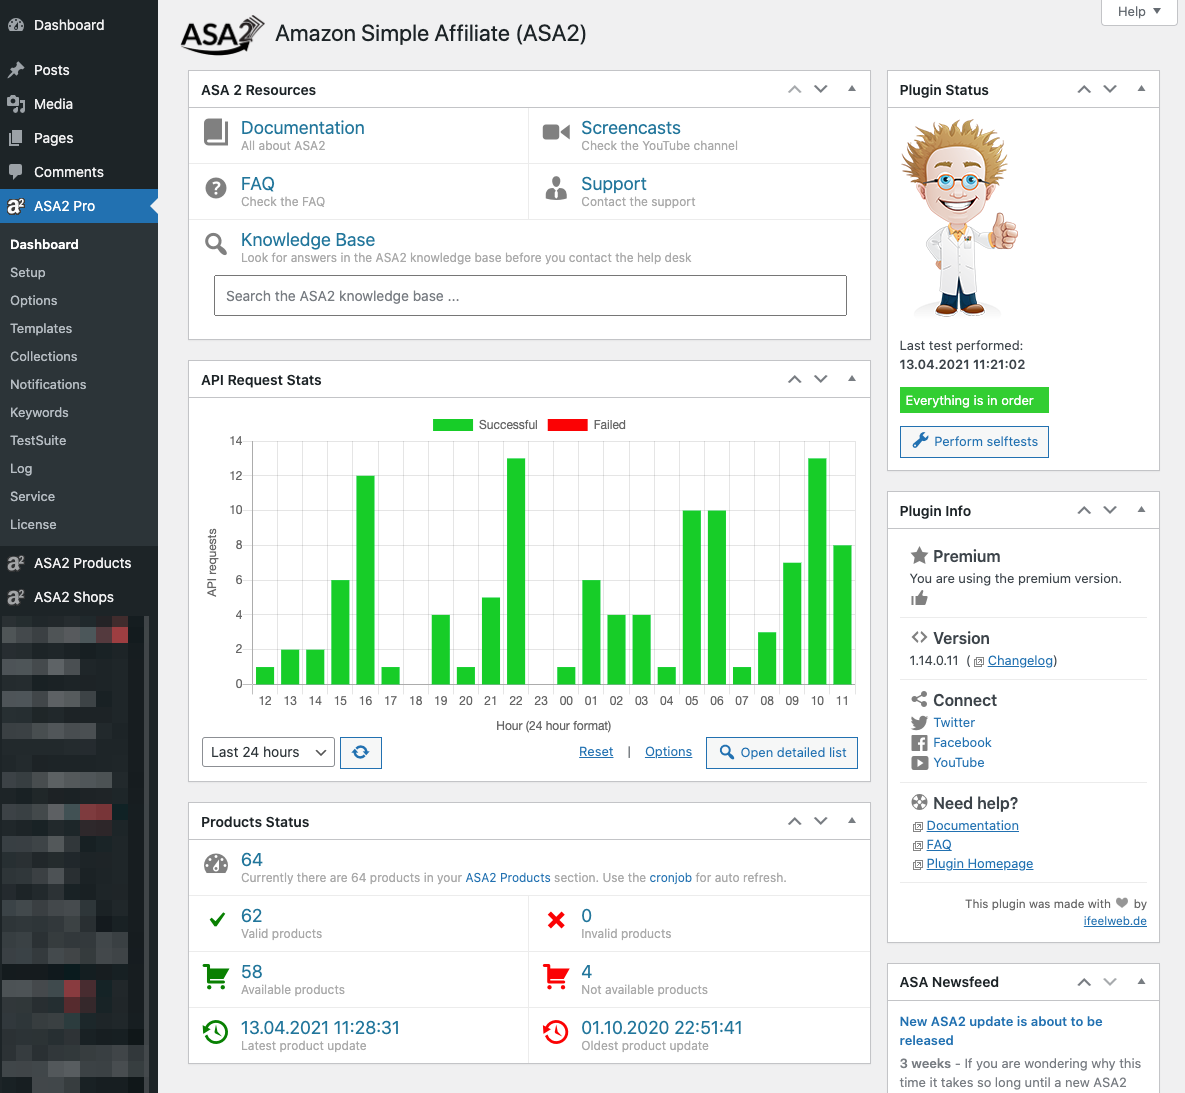Open the Help dropdown at top right
The image size is (1185, 1093).
coord(1138,12)
